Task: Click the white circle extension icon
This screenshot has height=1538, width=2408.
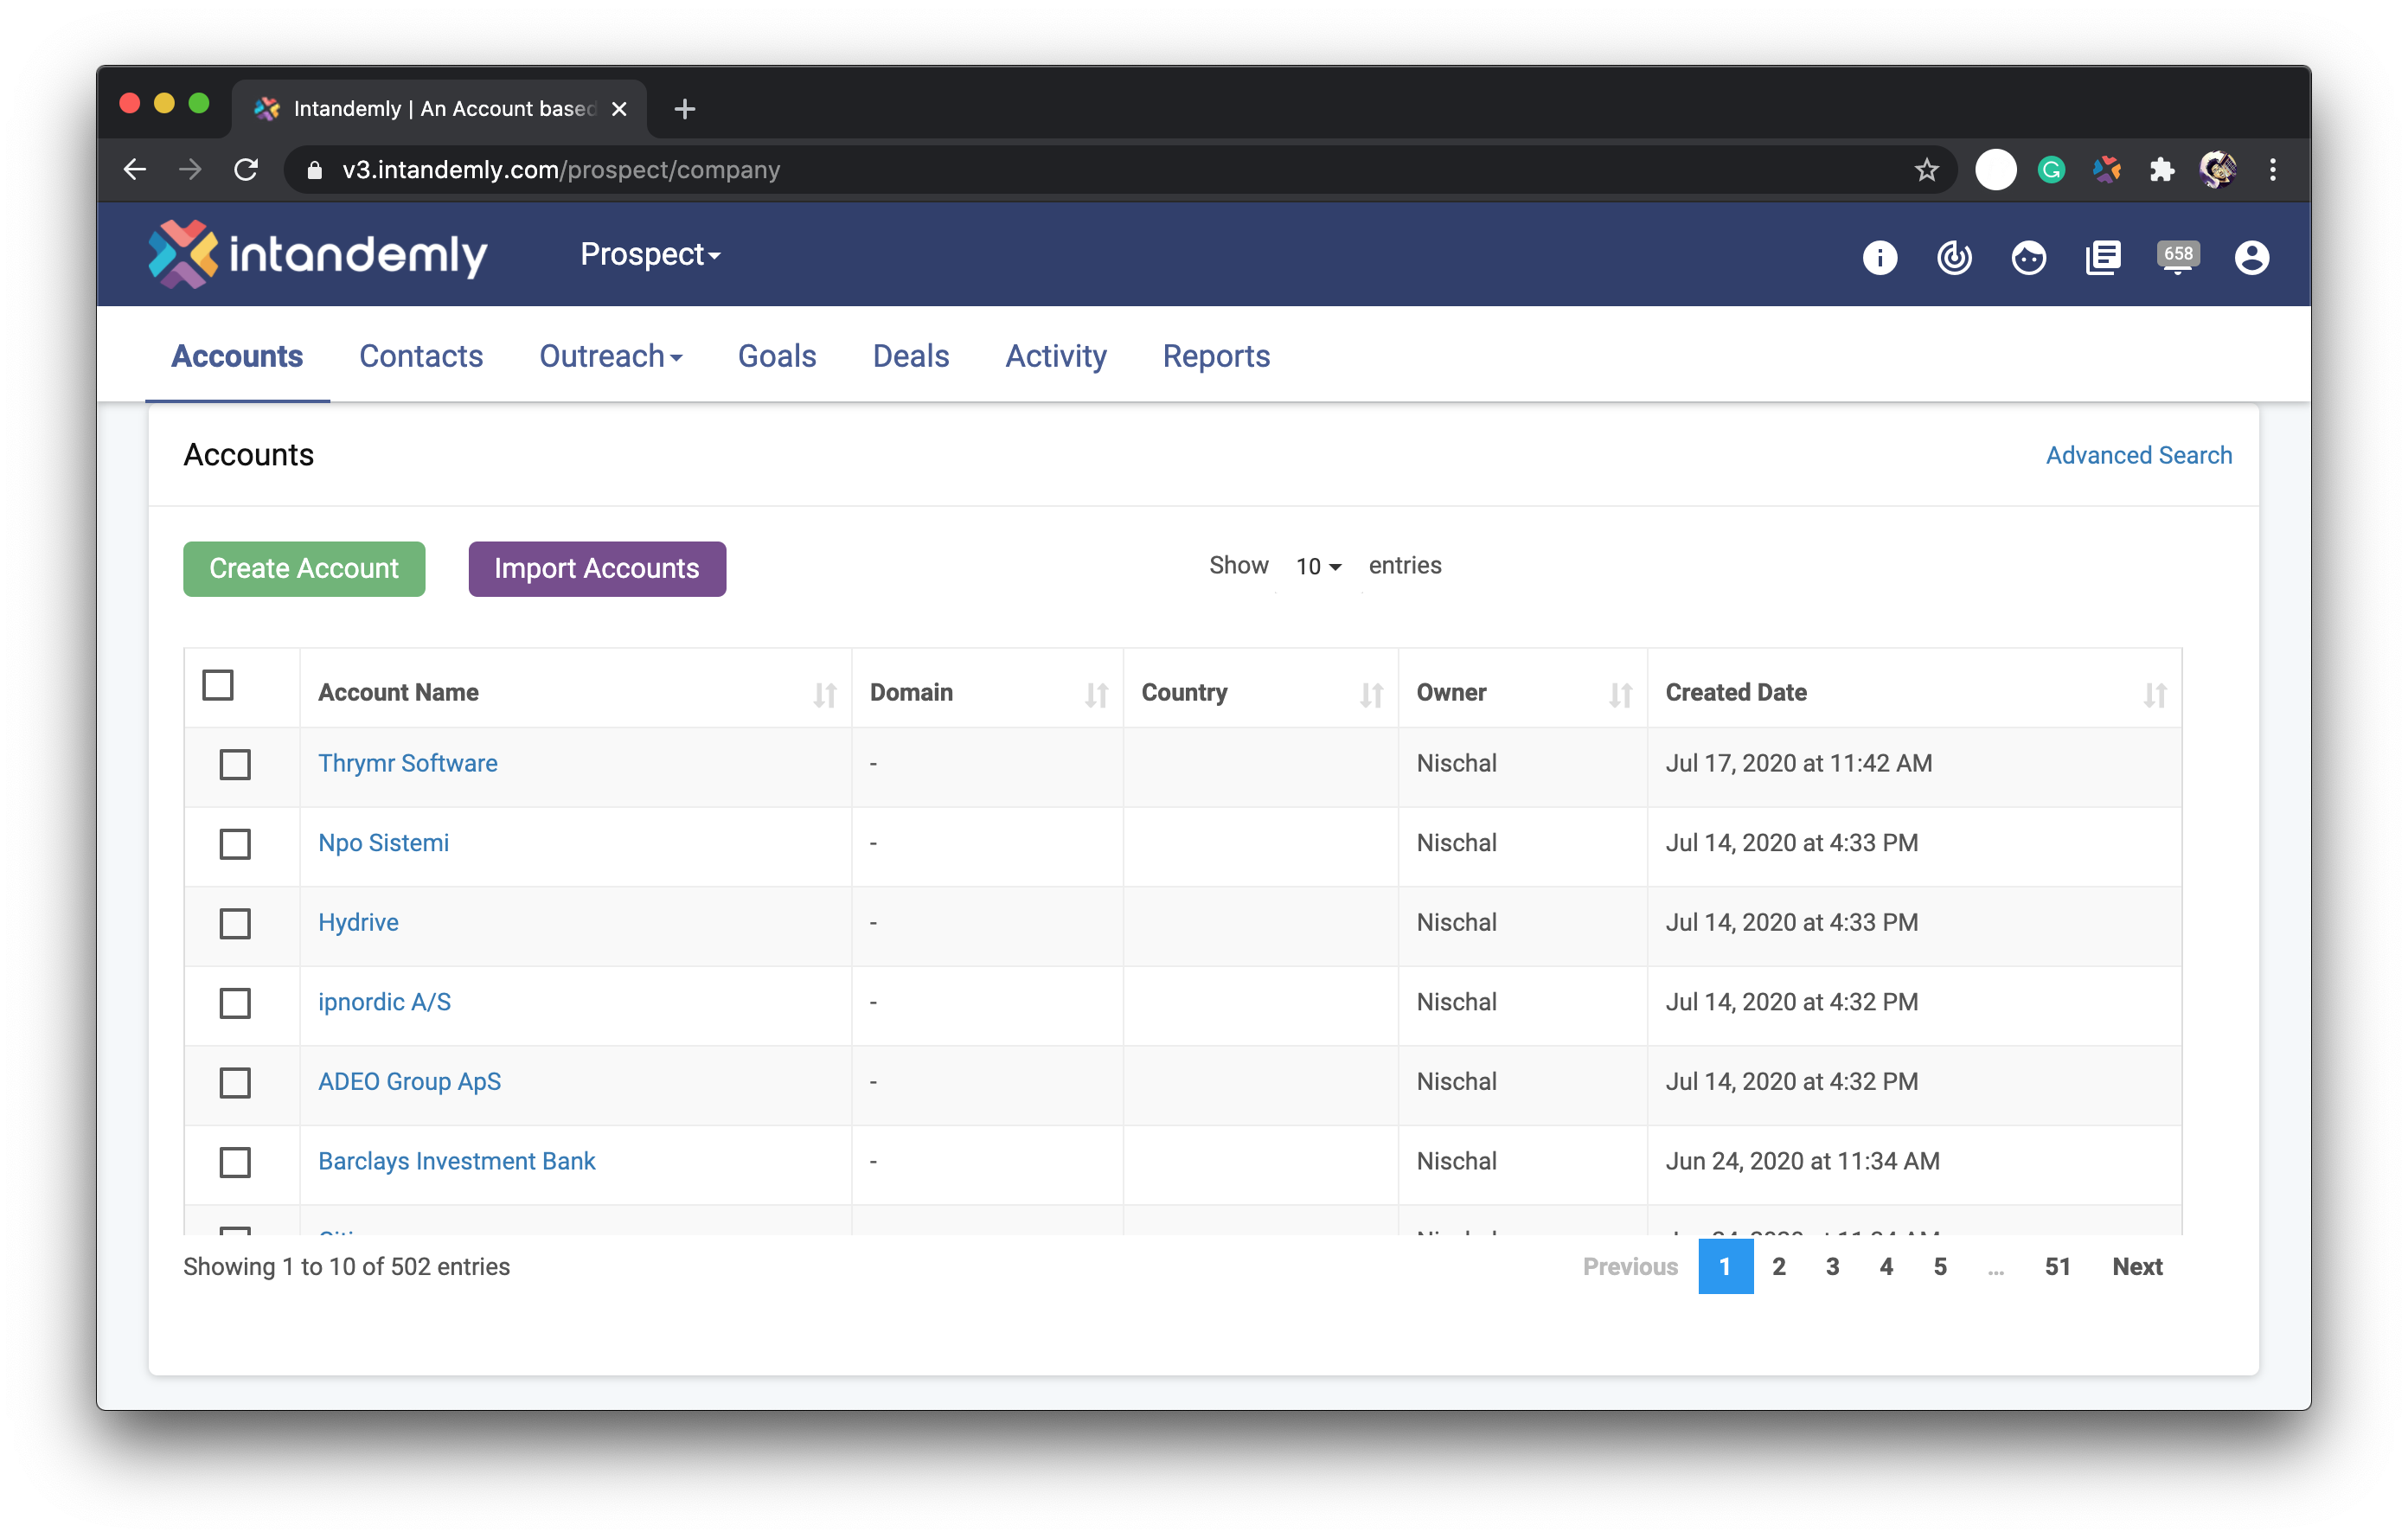Action: [x=1995, y=170]
